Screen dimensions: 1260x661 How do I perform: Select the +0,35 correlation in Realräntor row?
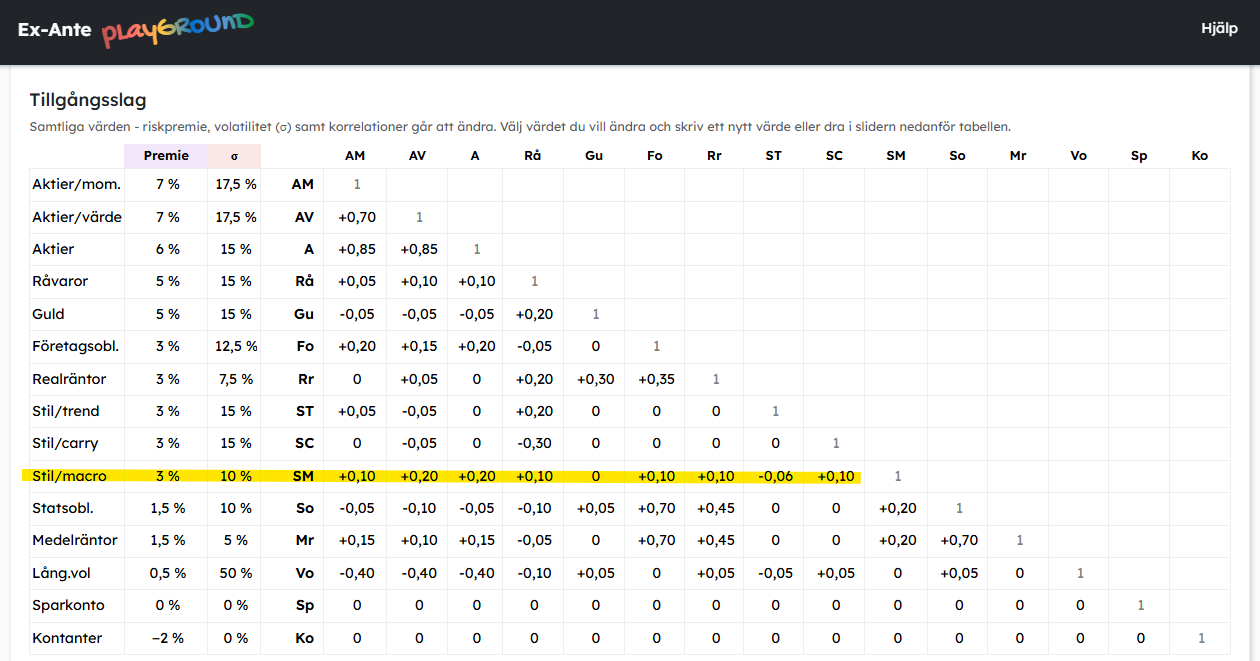point(656,379)
